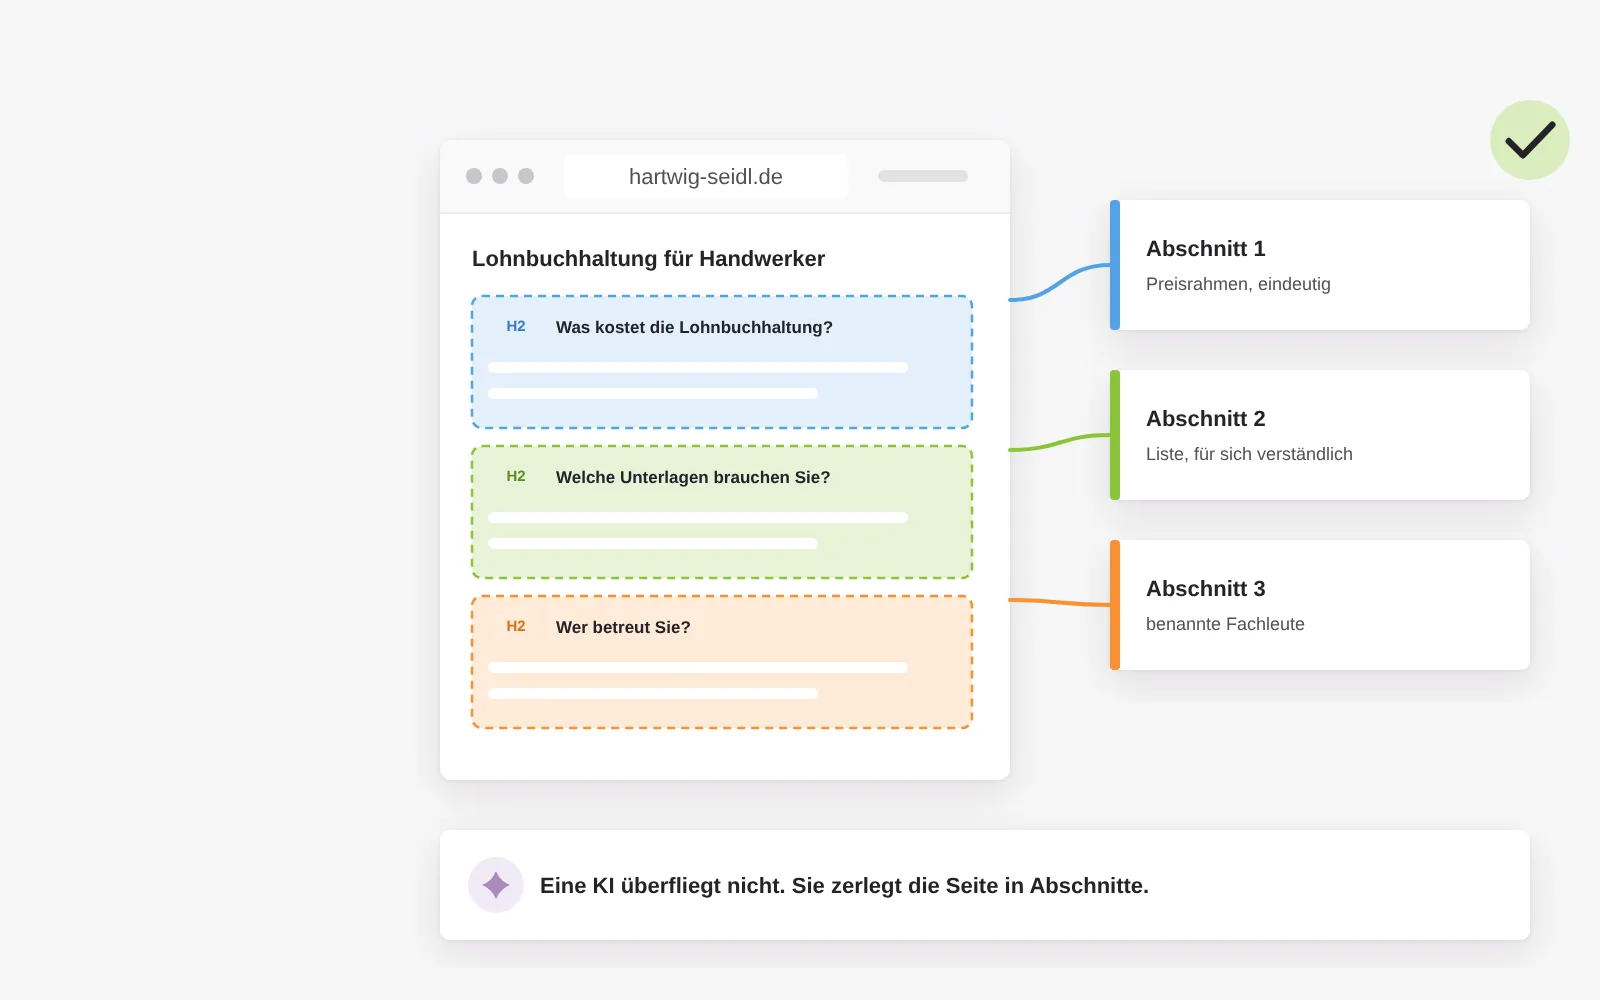Select heading 'Wer betreut Sie?'
This screenshot has height=1000, width=1600.
point(623,627)
